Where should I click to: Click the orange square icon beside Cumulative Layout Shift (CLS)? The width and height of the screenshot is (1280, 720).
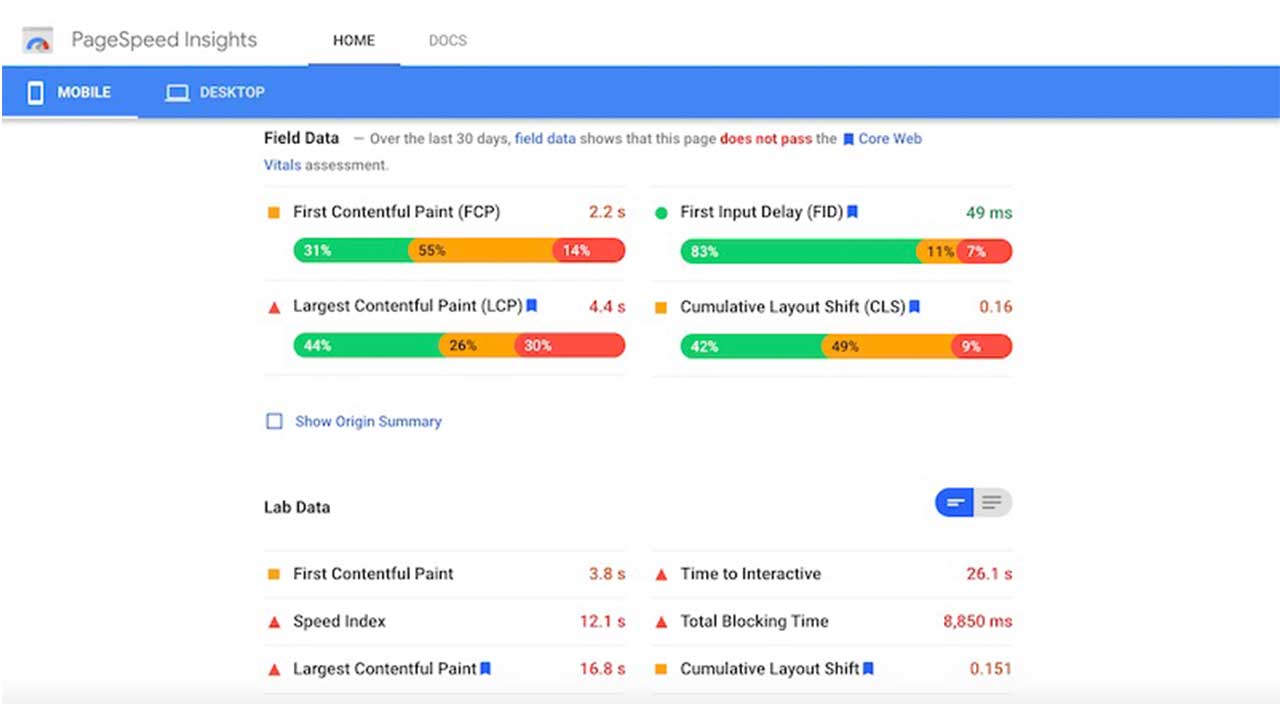[661, 308]
